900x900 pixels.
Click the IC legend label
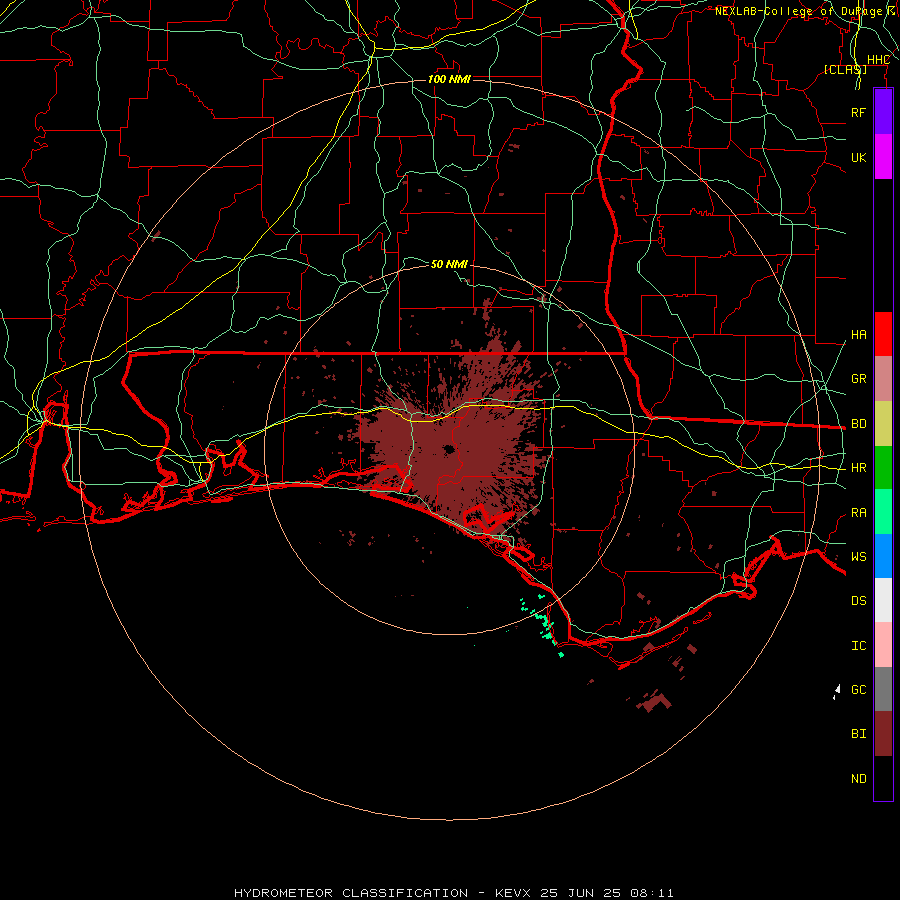858,646
